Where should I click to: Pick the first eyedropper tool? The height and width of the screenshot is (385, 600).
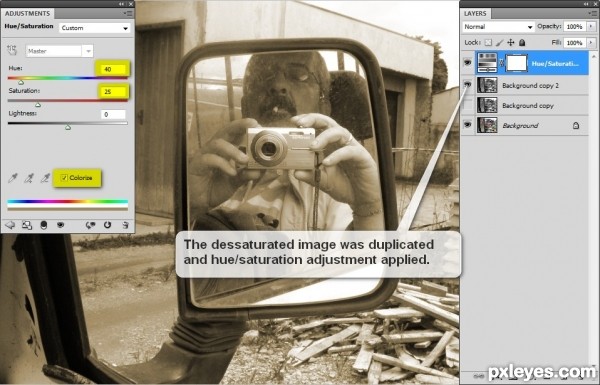click(13, 178)
